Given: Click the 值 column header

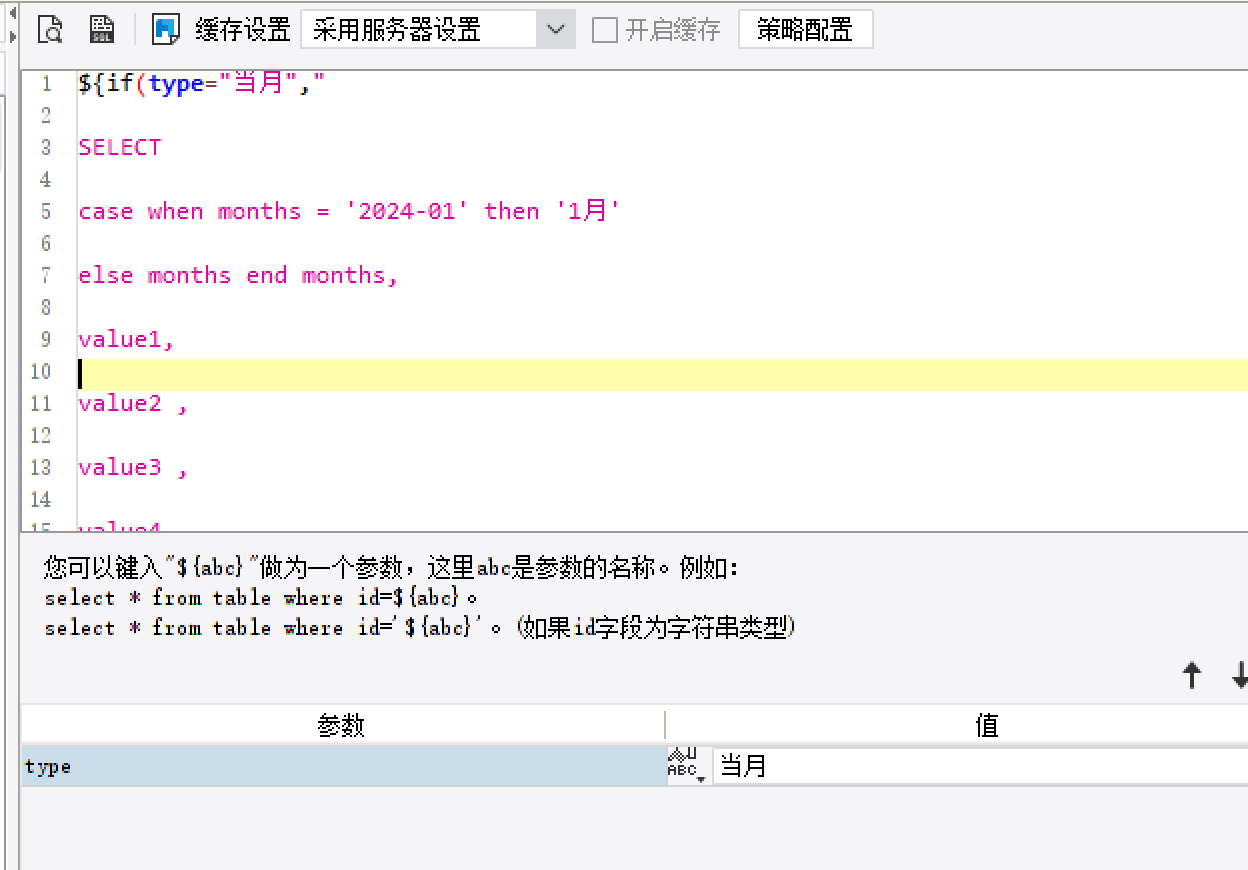Looking at the screenshot, I should point(987,726).
